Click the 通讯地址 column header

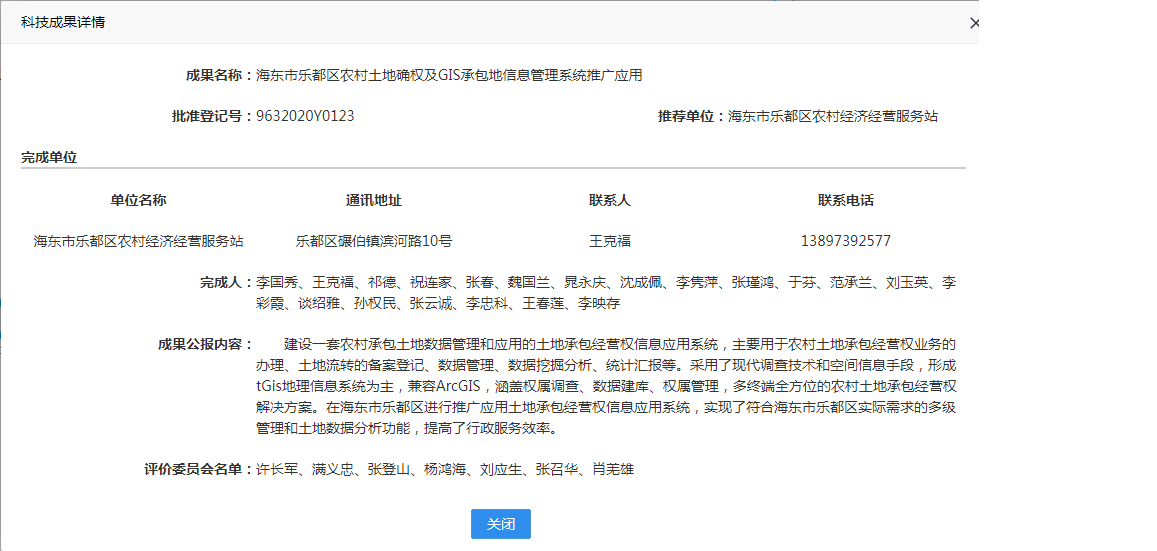(x=374, y=200)
